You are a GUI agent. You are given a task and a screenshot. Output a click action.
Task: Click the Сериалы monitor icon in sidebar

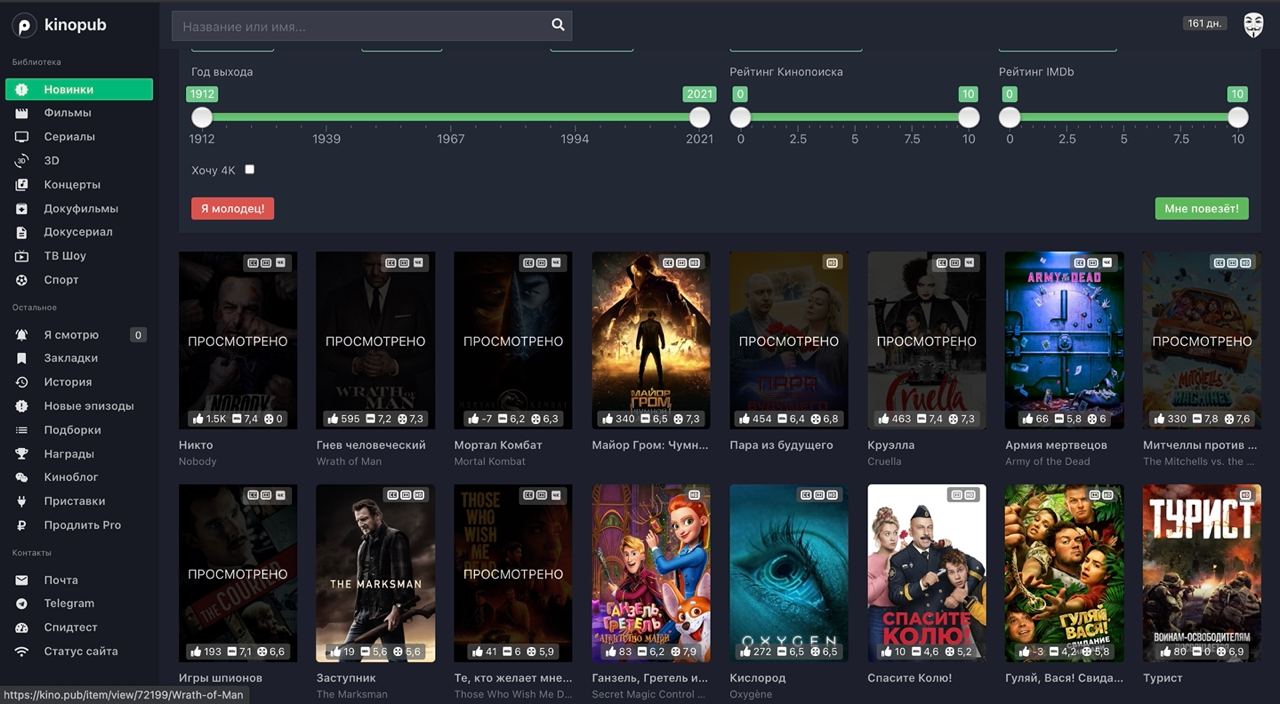point(21,137)
